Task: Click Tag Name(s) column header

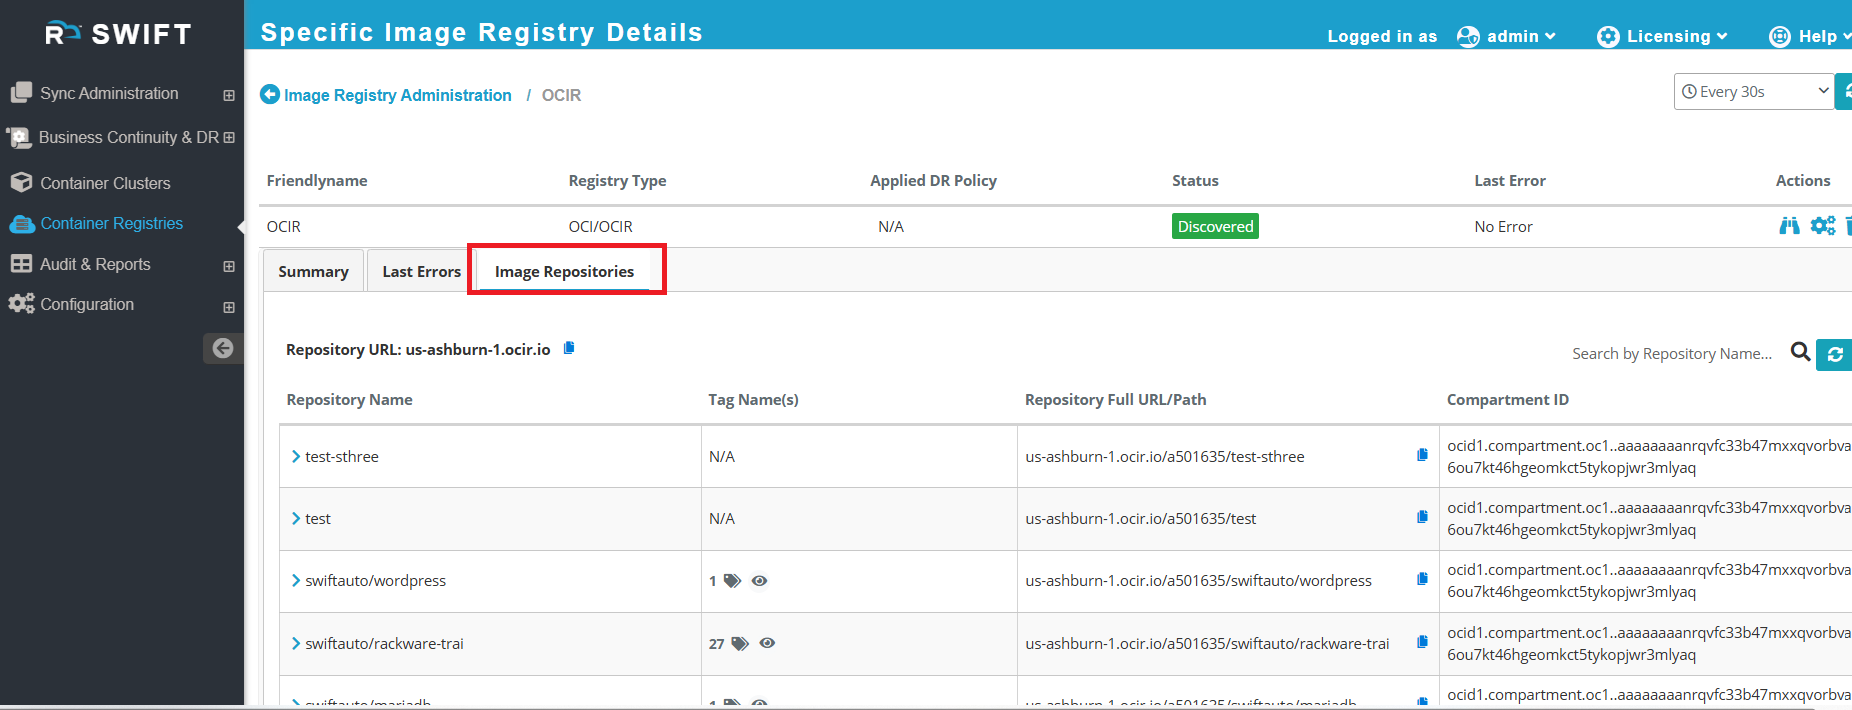Action: pos(753,399)
